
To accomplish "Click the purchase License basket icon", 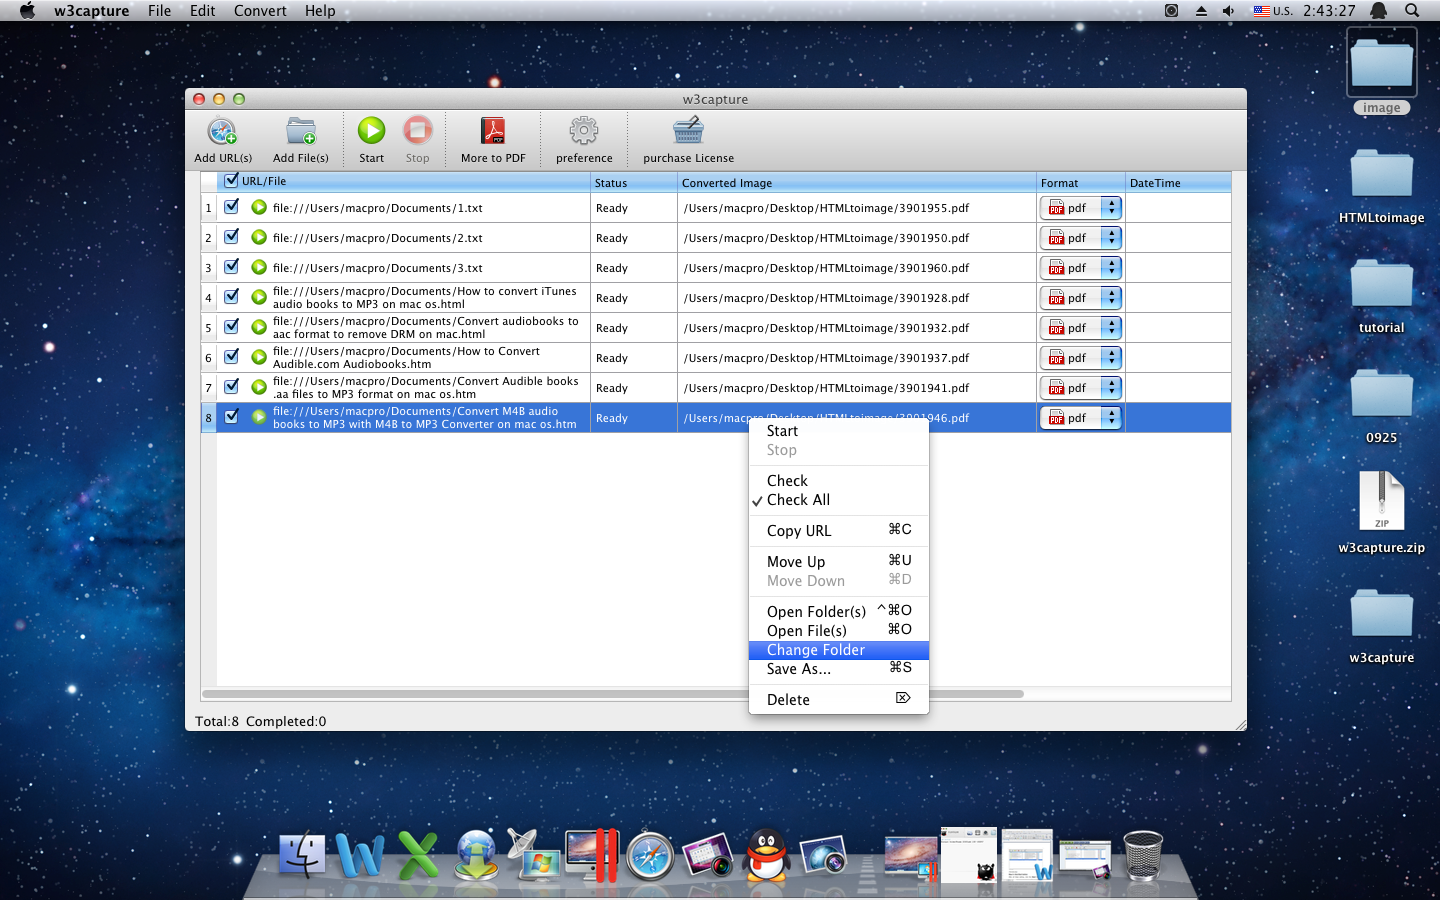I will click(688, 131).
